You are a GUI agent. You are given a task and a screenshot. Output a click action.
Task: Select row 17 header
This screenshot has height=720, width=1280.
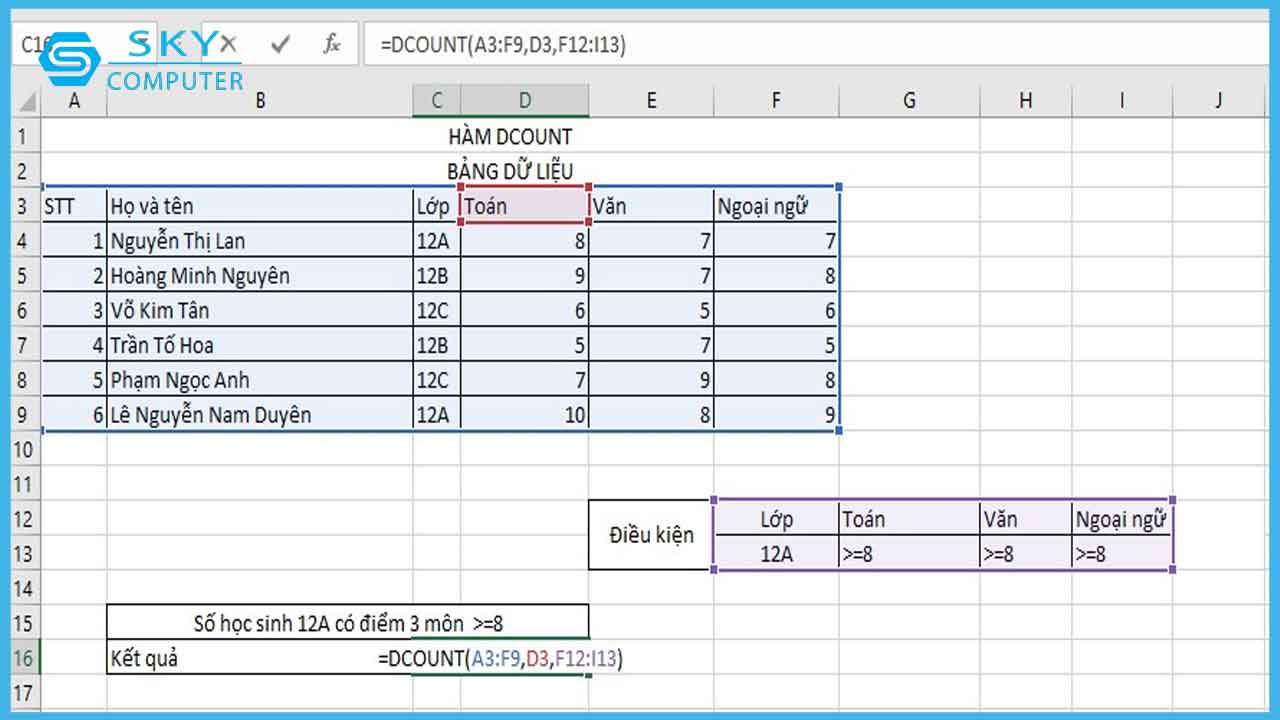(x=27, y=692)
